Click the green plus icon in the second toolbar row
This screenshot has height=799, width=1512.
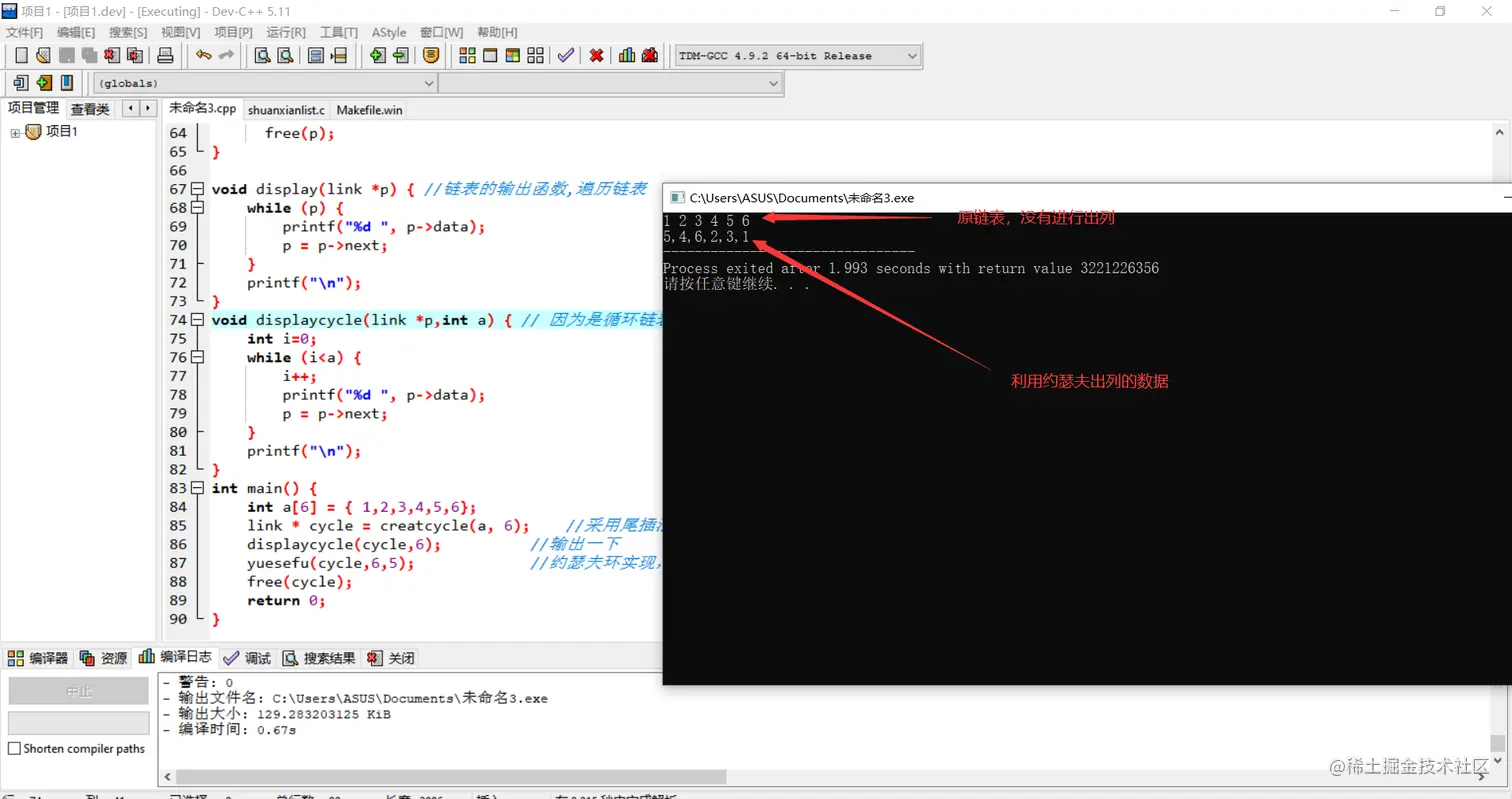point(44,83)
